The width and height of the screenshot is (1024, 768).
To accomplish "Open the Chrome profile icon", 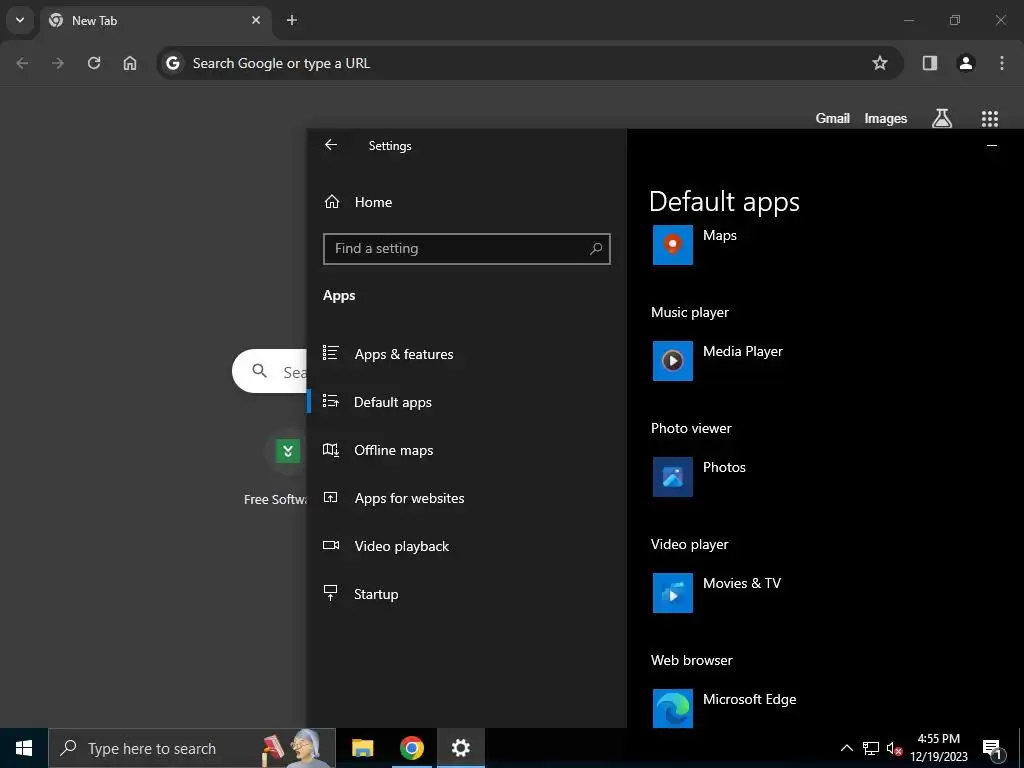I will pyautogui.click(x=966, y=63).
